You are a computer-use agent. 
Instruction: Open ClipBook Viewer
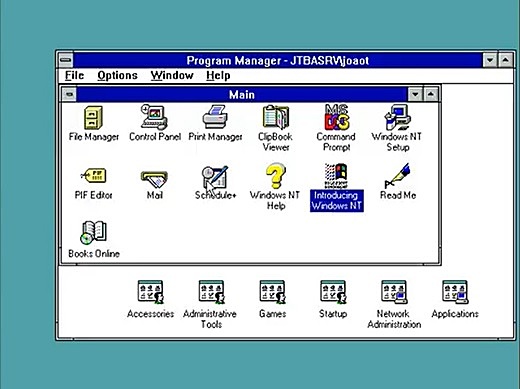(x=275, y=117)
